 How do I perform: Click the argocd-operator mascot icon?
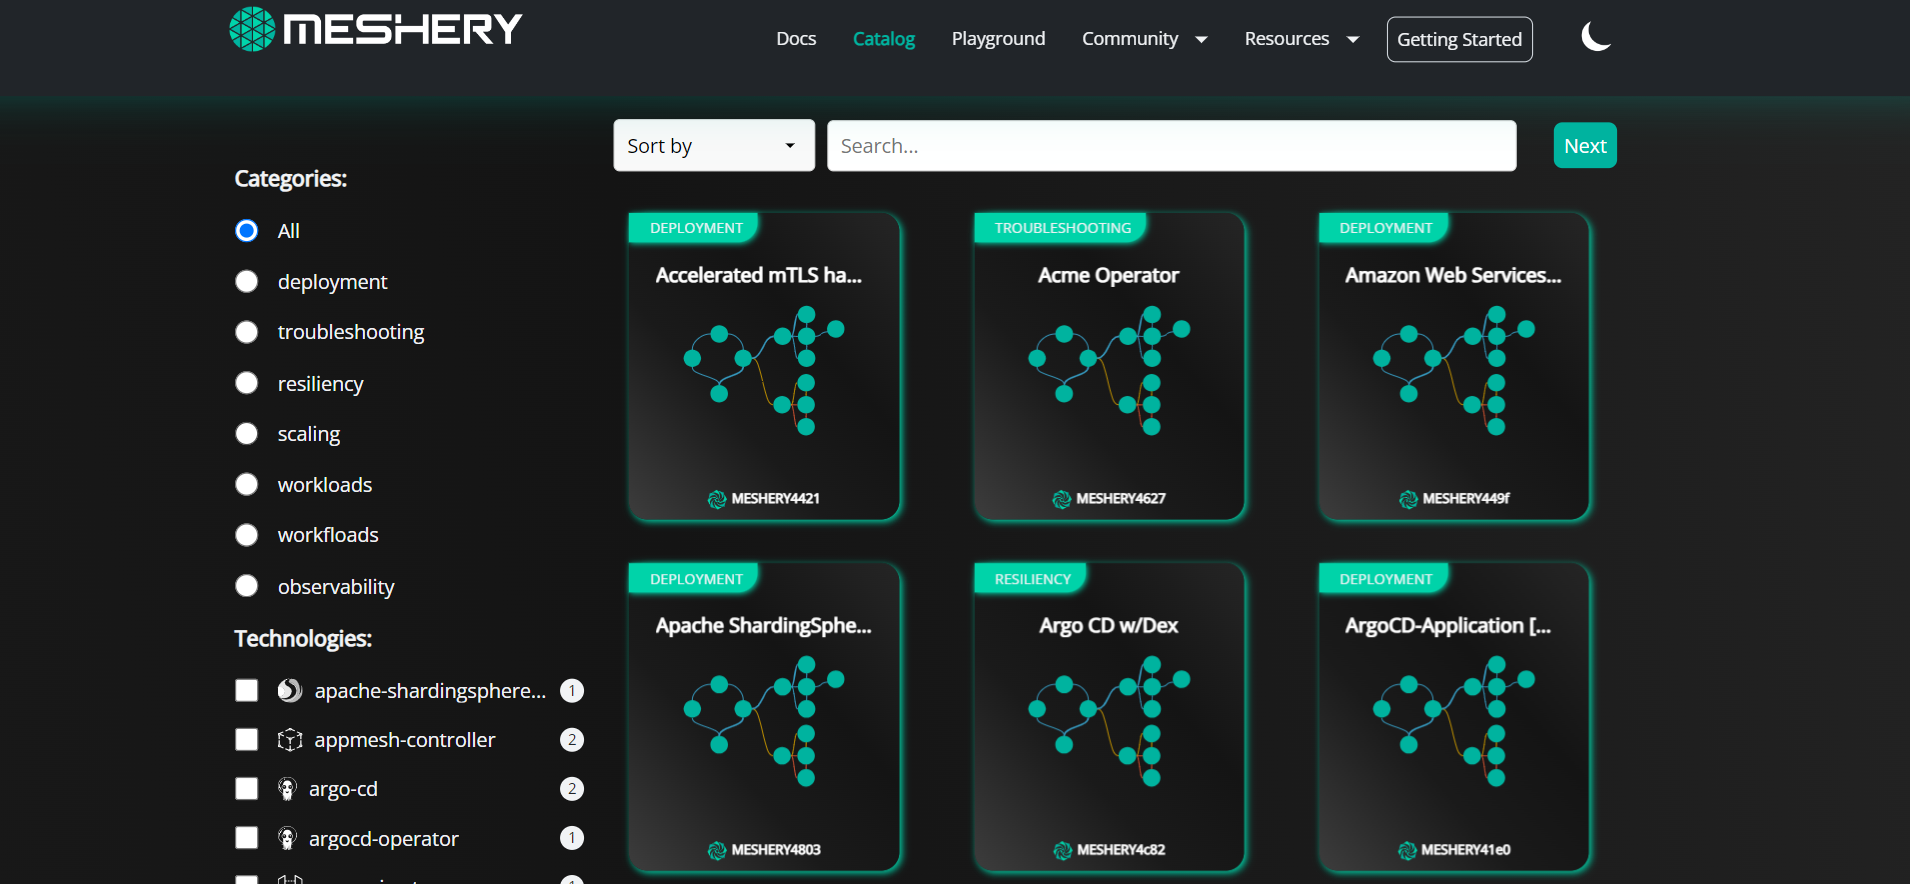pyautogui.click(x=287, y=838)
